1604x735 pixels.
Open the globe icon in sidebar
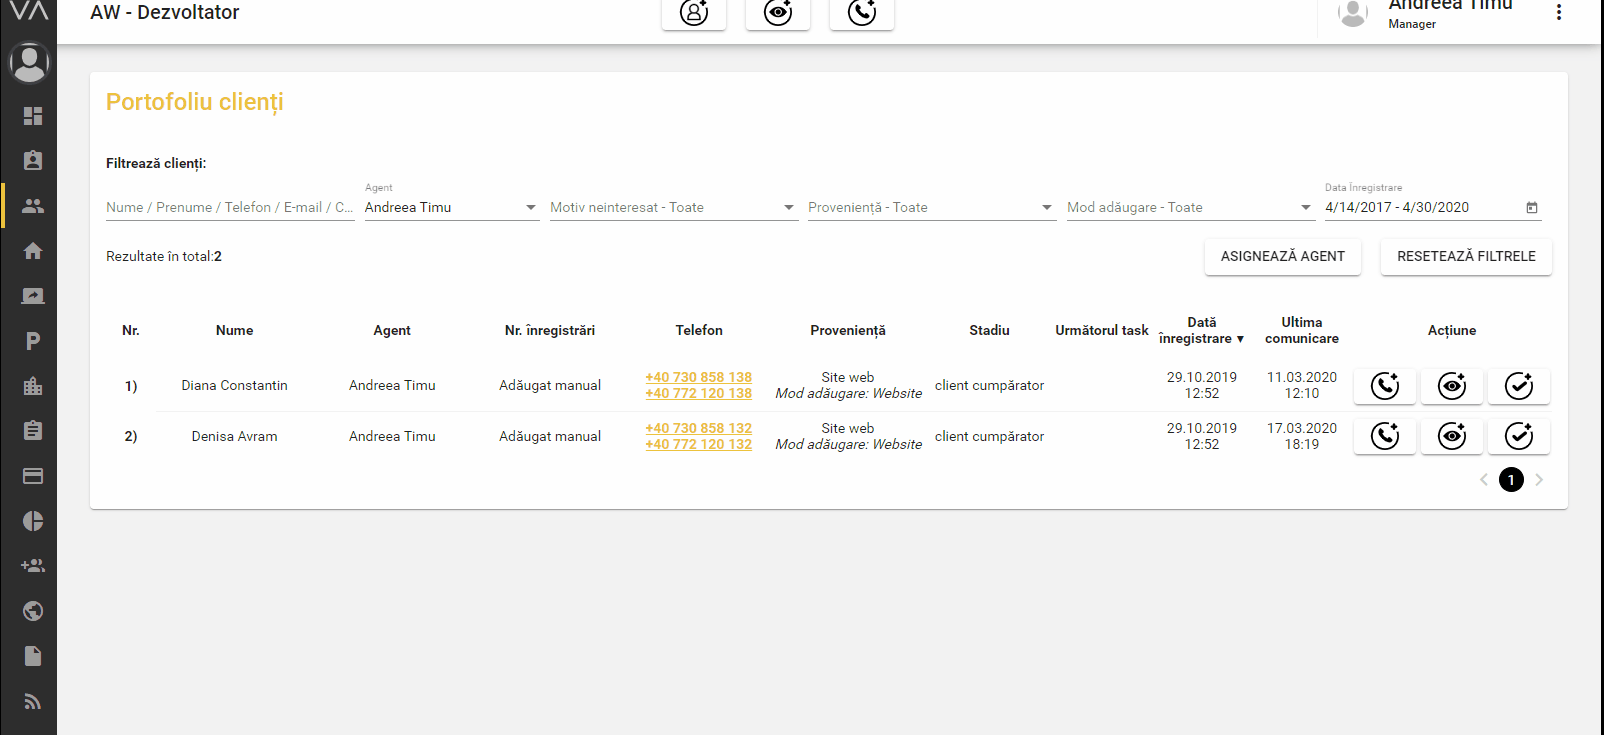point(33,611)
